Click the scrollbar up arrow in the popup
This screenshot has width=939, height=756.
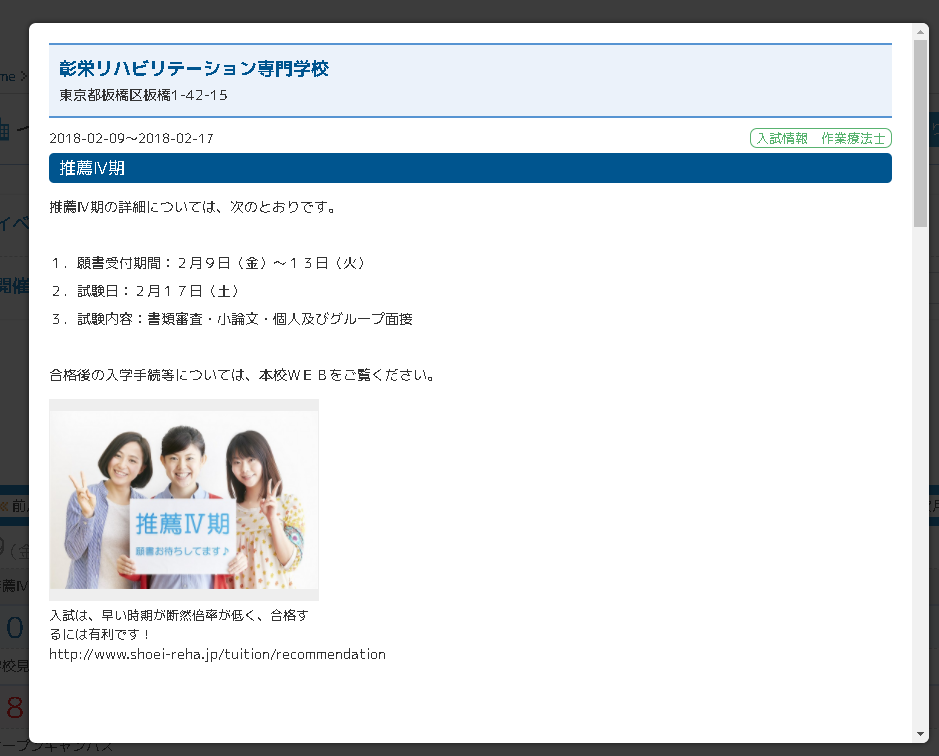coord(920,32)
